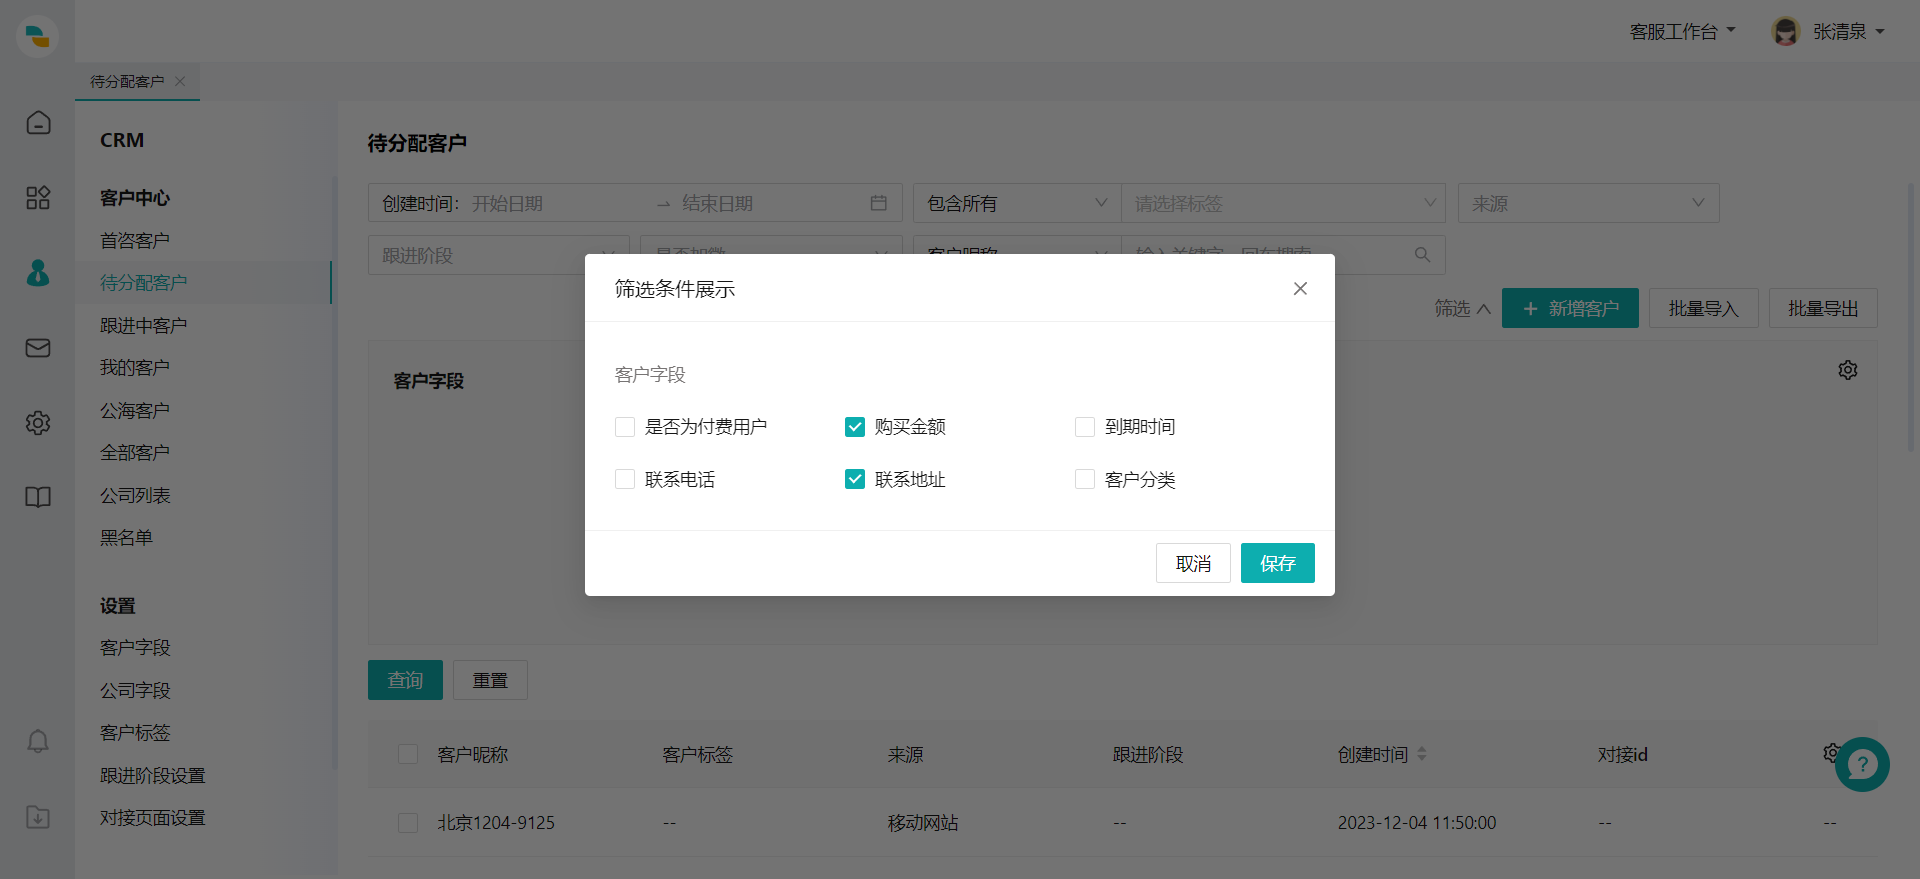Open the 张清泉 user menu

1849,32
